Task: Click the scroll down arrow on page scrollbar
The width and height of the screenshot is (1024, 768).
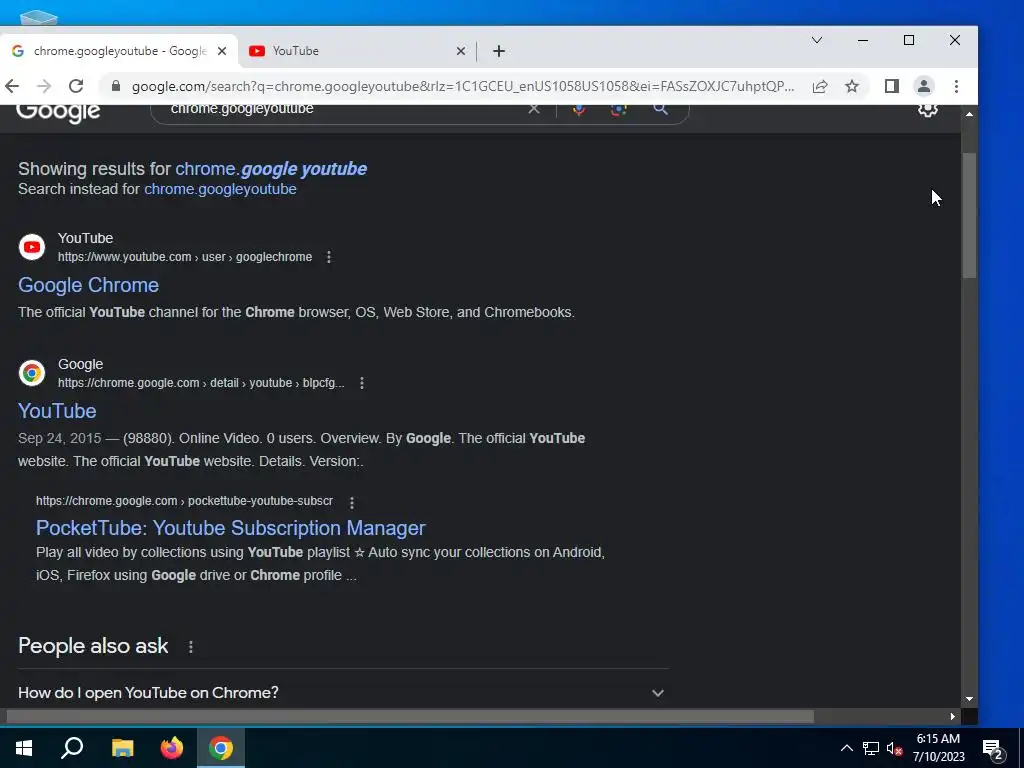Action: click(969, 698)
